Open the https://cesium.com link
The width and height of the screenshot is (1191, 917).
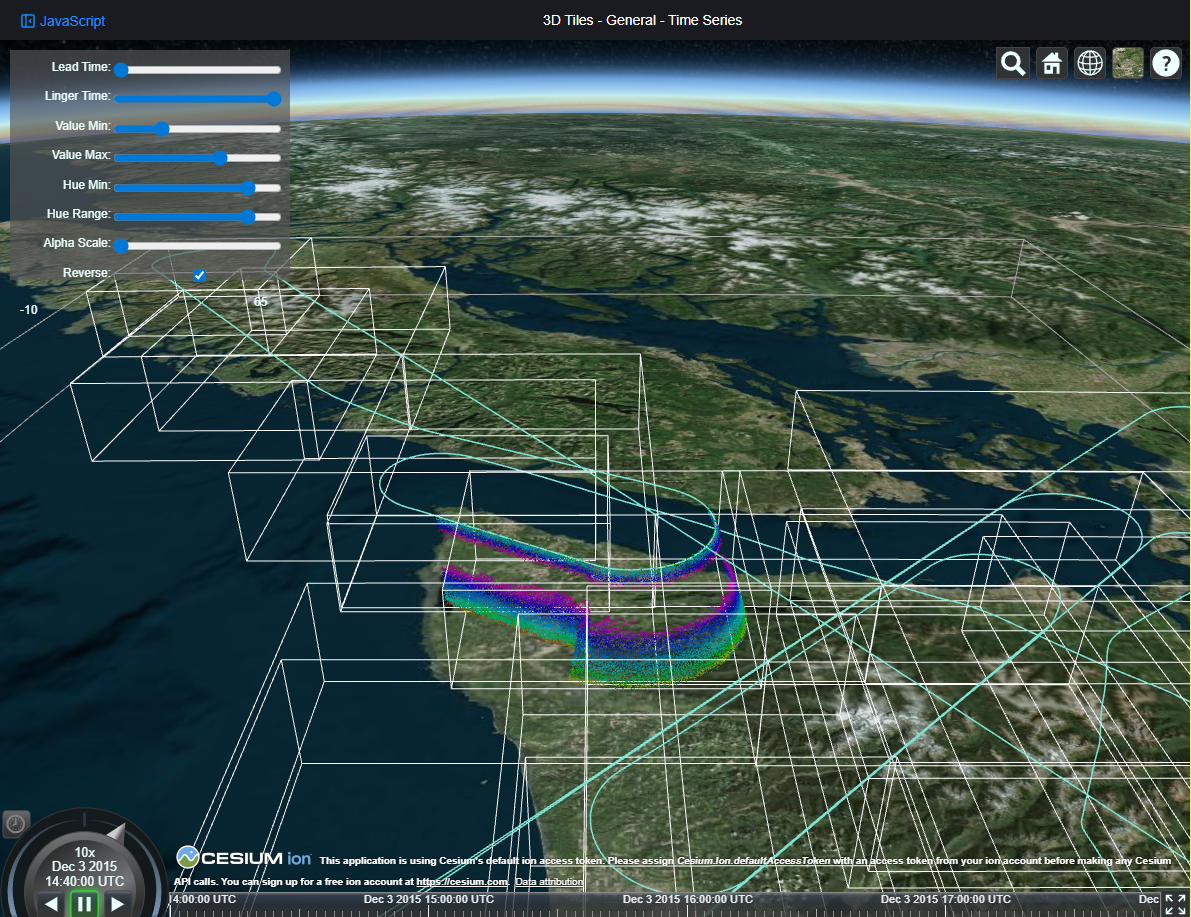[x=462, y=881]
